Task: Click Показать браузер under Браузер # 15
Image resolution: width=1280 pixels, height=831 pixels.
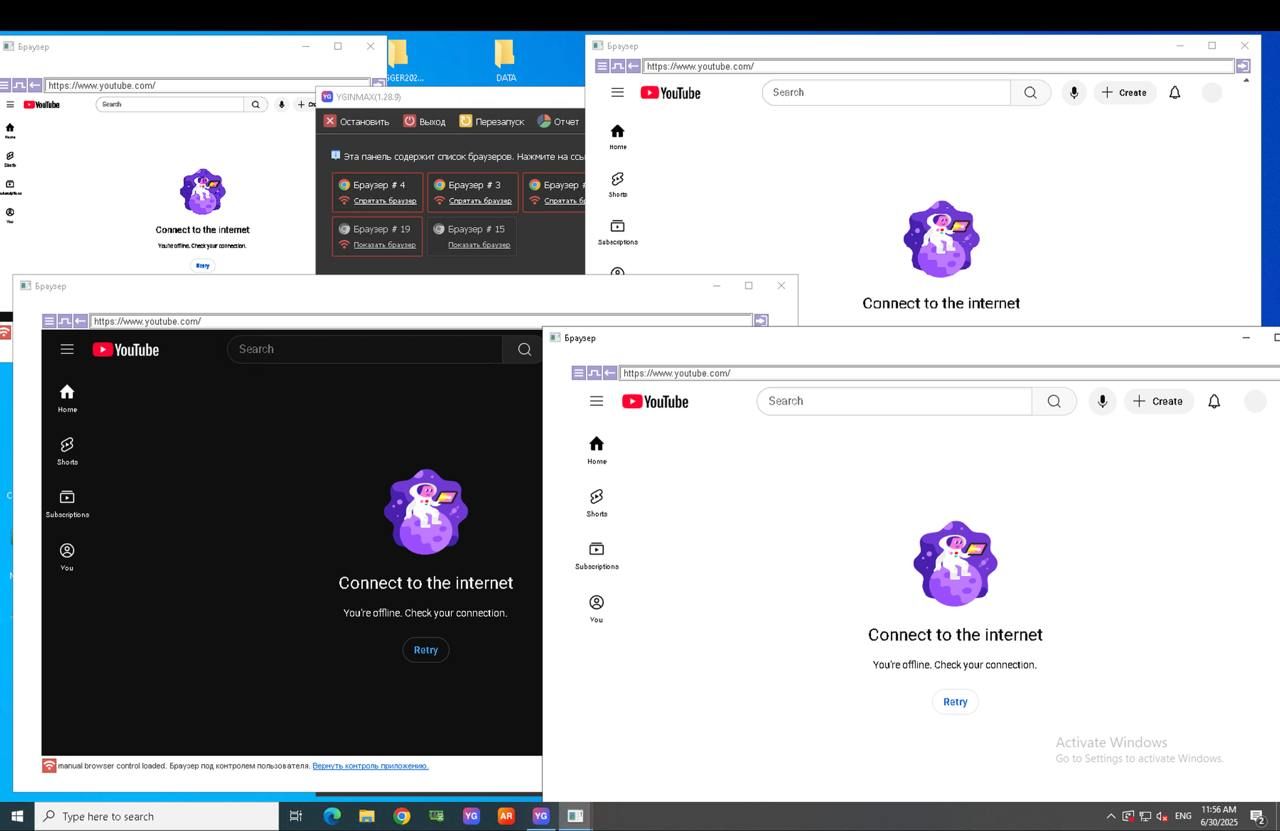Action: [x=479, y=245]
